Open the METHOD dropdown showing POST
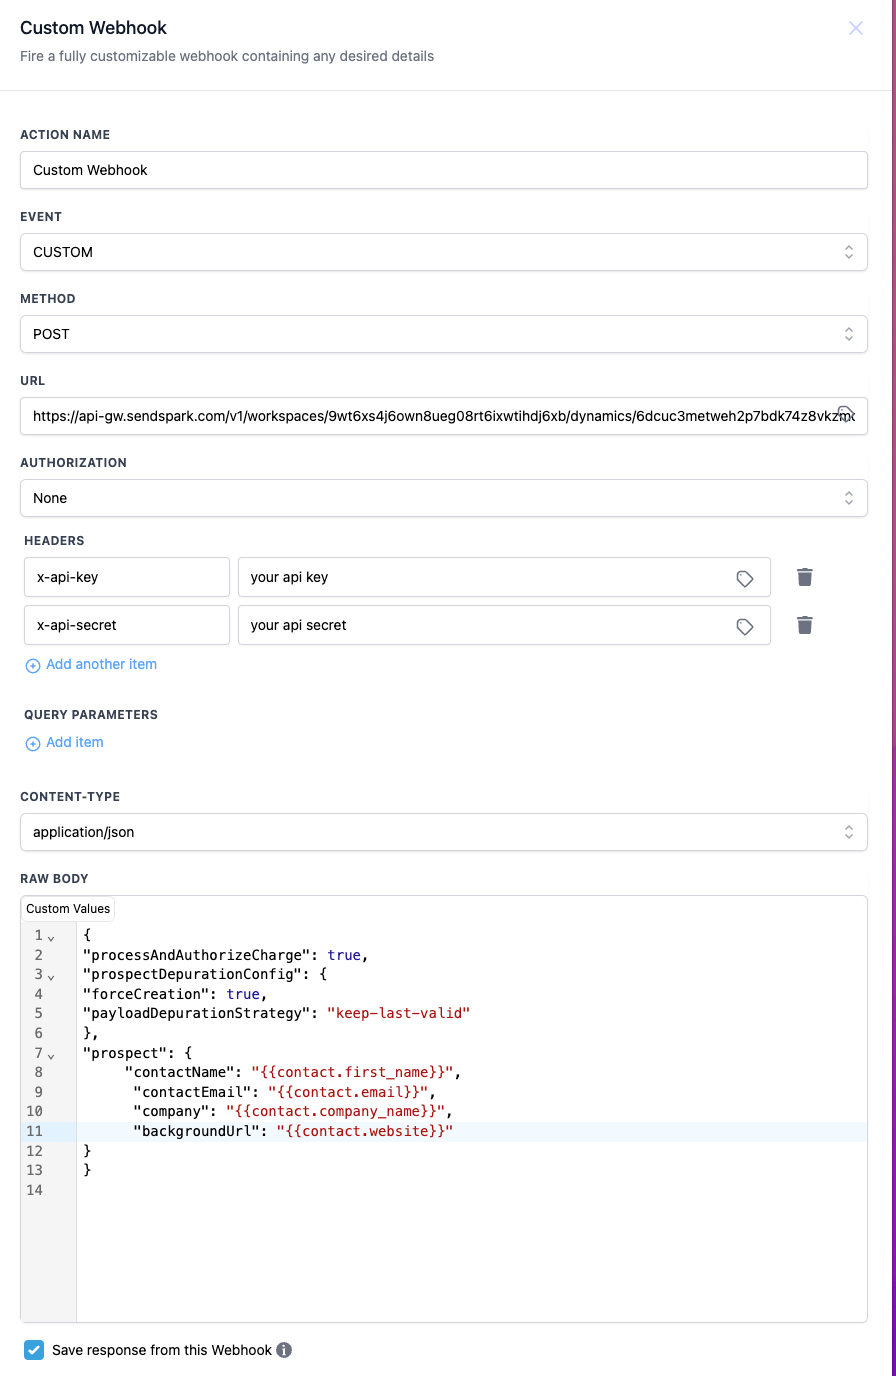 [444, 334]
